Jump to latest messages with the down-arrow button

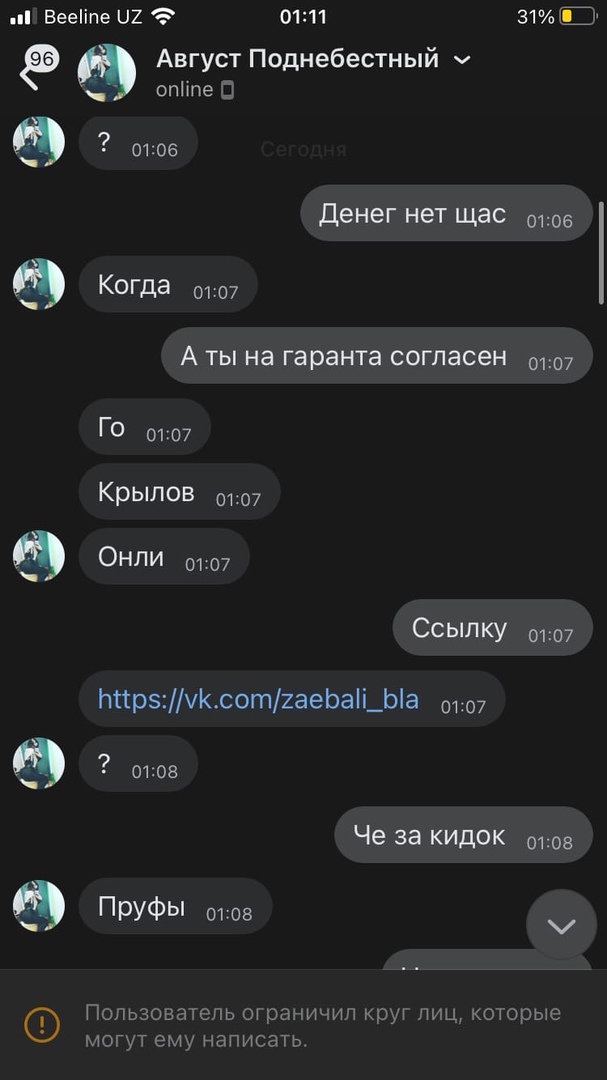click(x=562, y=926)
